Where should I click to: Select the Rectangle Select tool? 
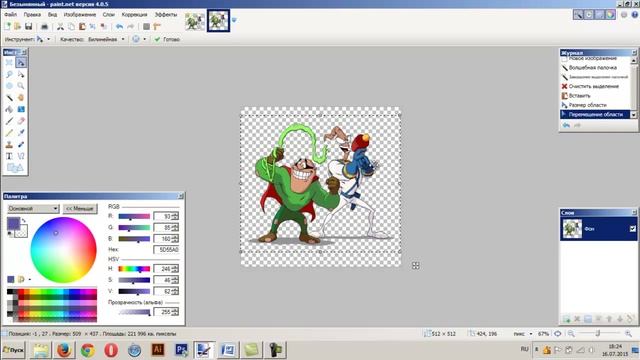point(9,62)
